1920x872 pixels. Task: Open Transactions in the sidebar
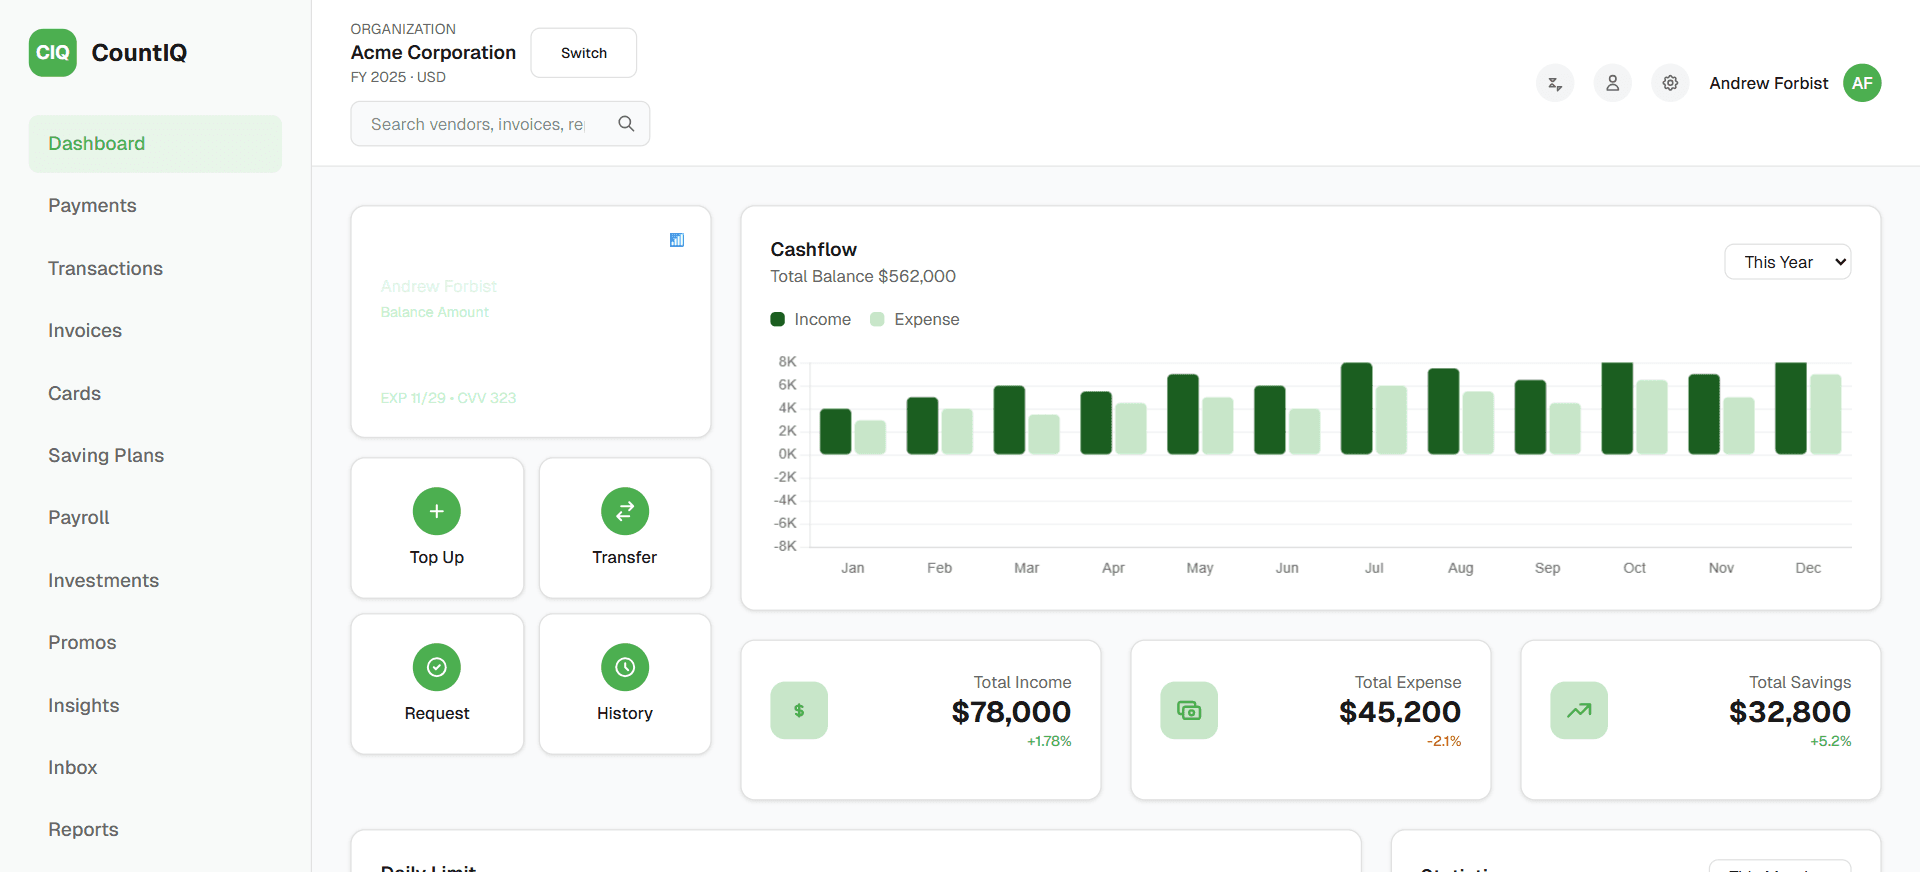pos(155,268)
